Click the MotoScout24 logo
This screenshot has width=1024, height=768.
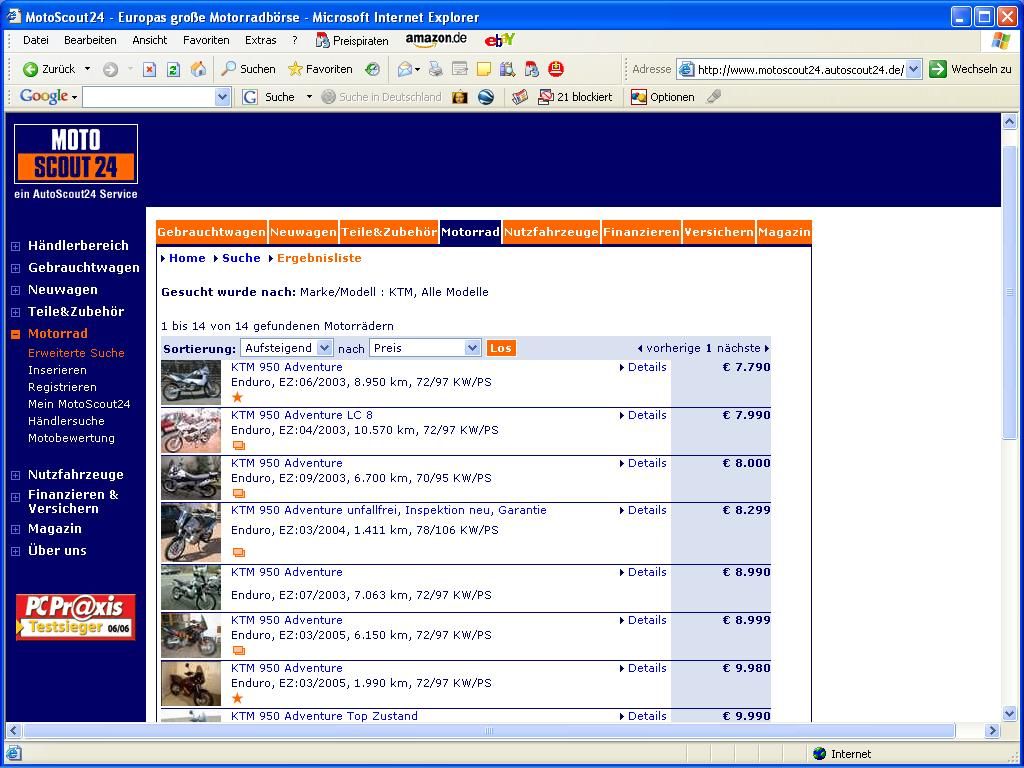76,155
